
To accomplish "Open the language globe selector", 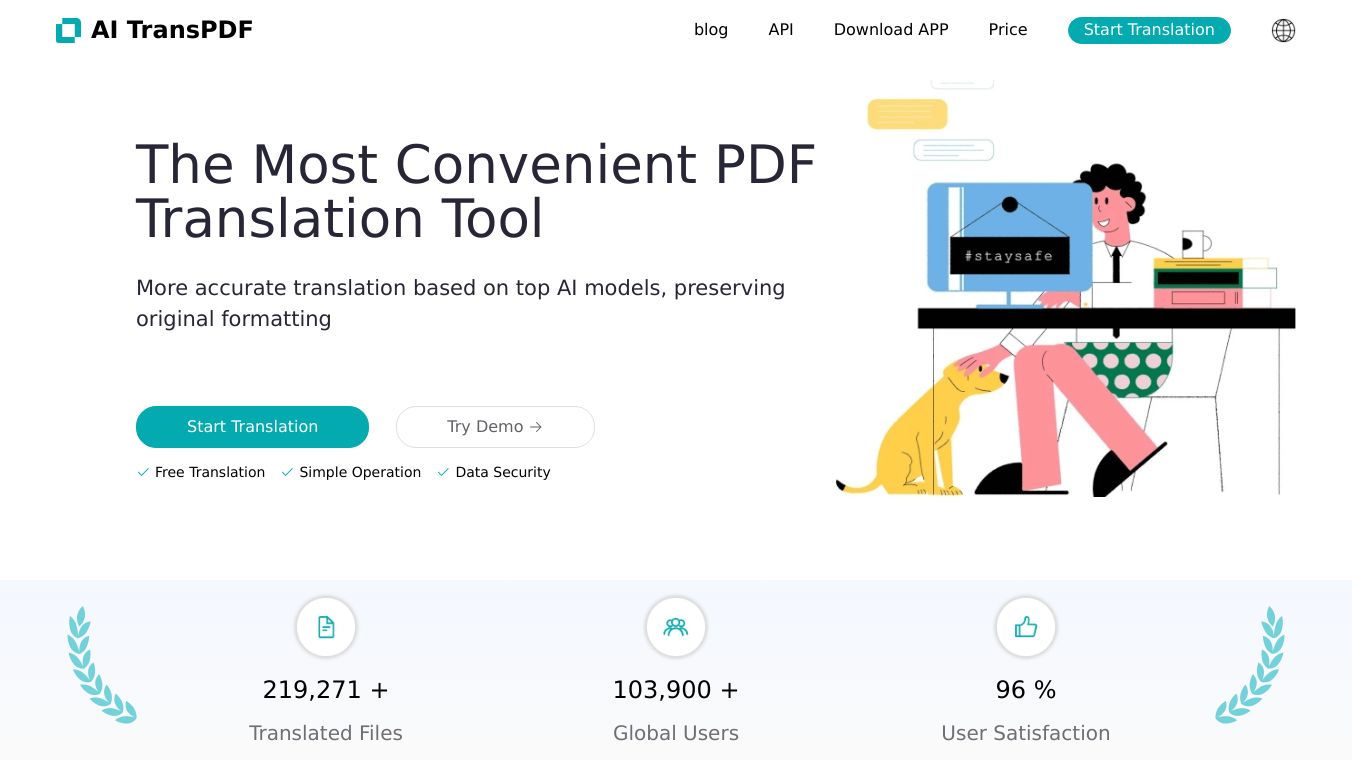I will (x=1283, y=30).
